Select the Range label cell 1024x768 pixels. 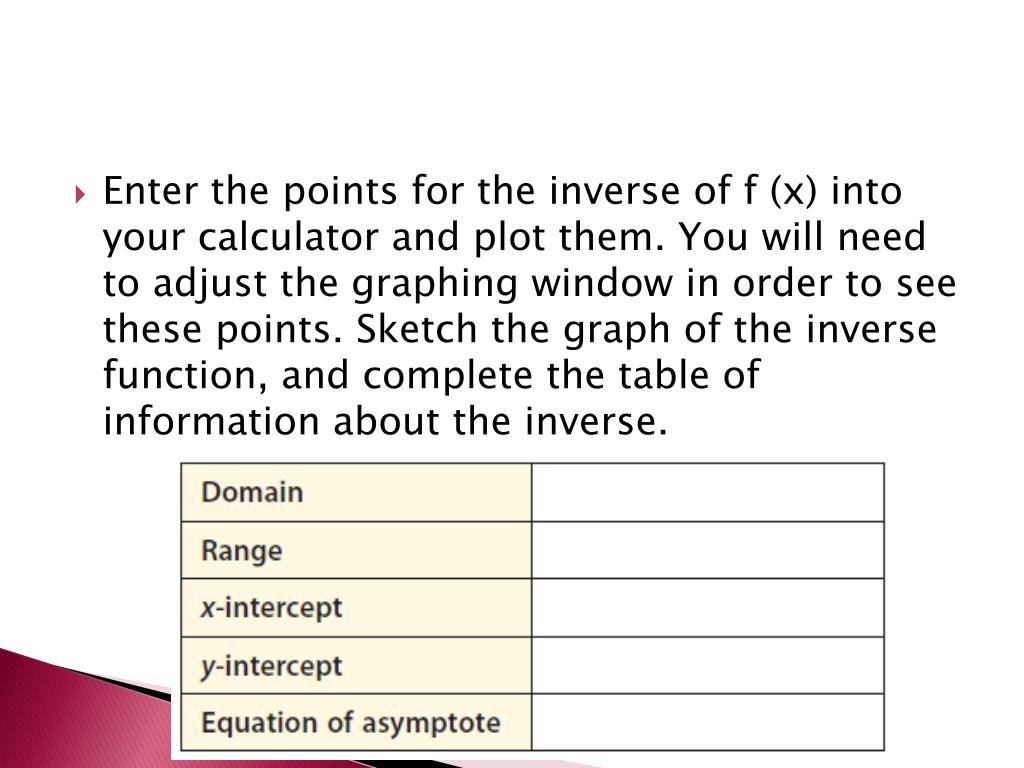click(357, 550)
